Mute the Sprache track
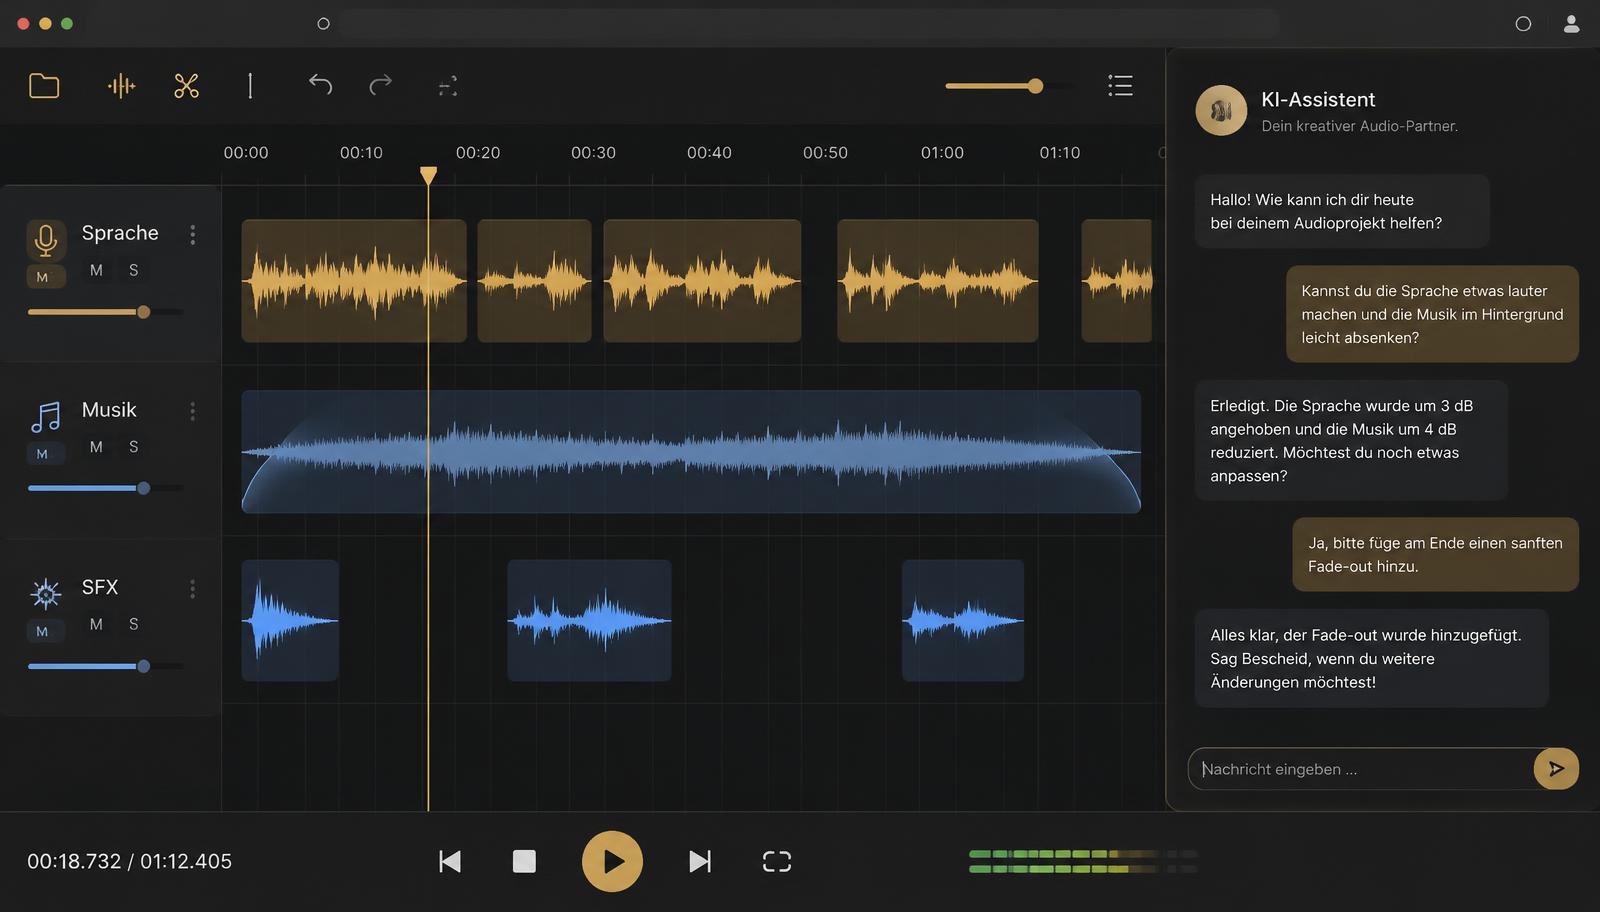1600x912 pixels. (x=96, y=270)
